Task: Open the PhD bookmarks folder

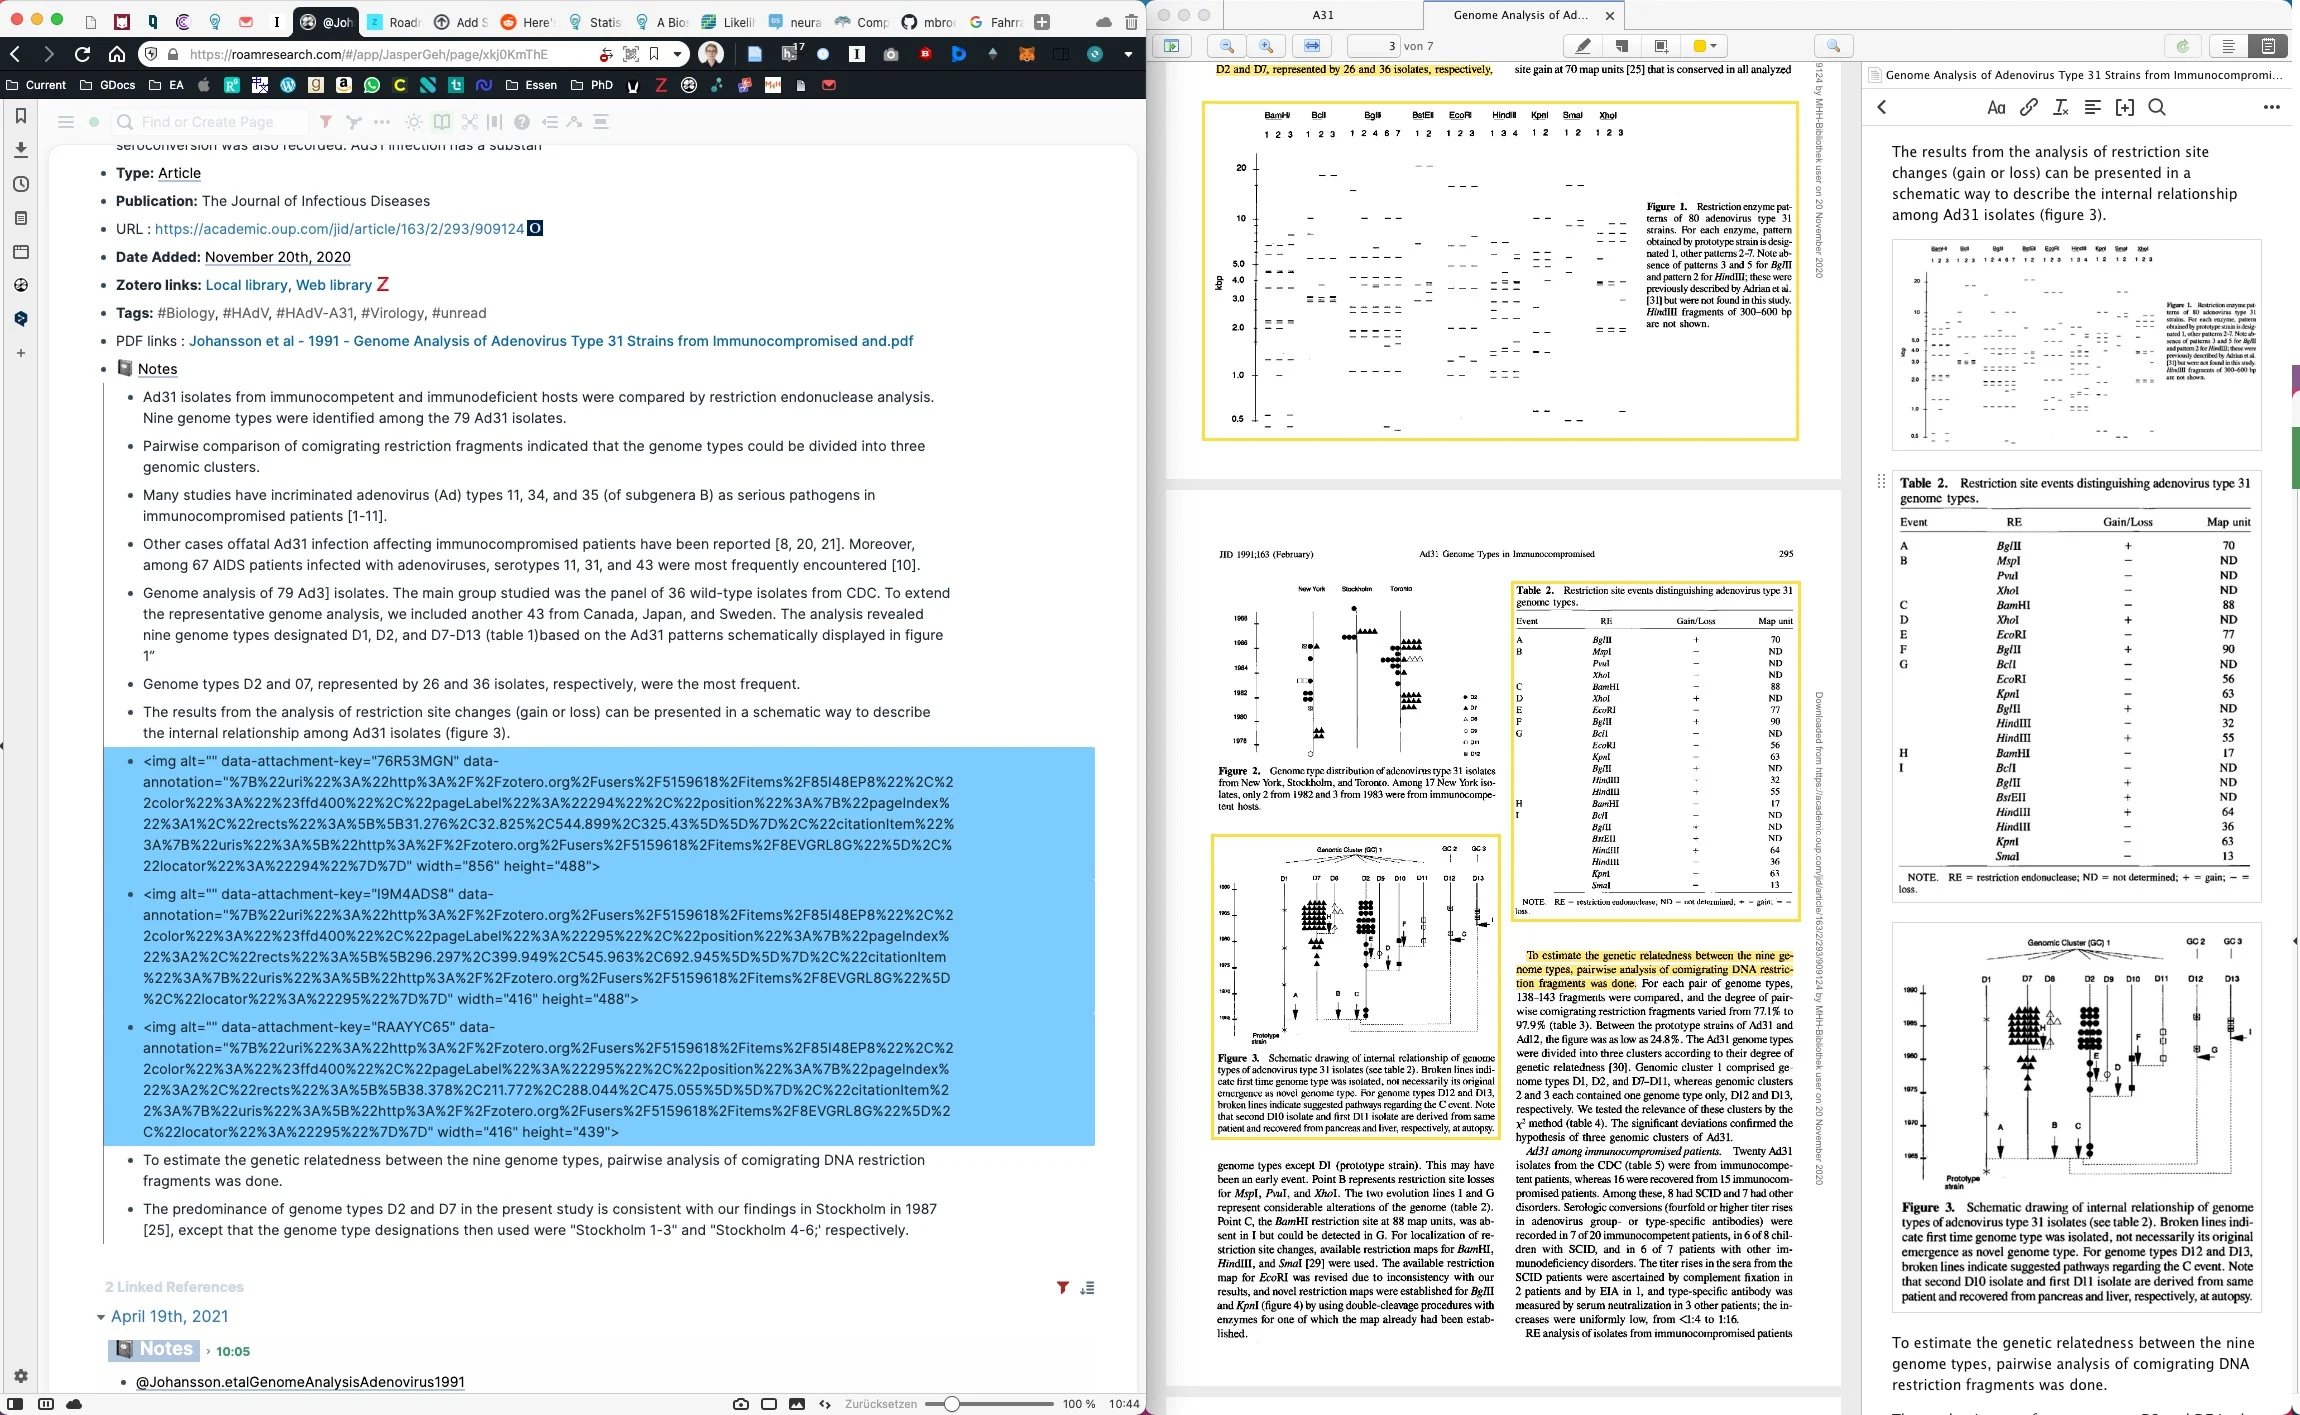Action: click(591, 85)
